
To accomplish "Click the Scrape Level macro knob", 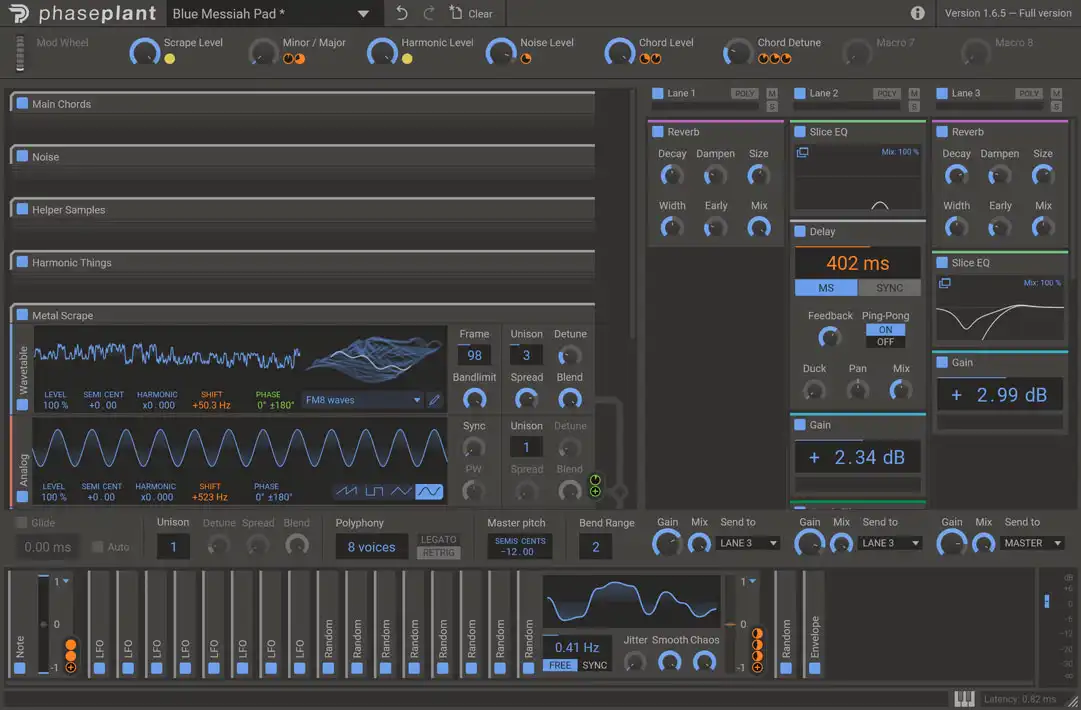I will point(145,52).
